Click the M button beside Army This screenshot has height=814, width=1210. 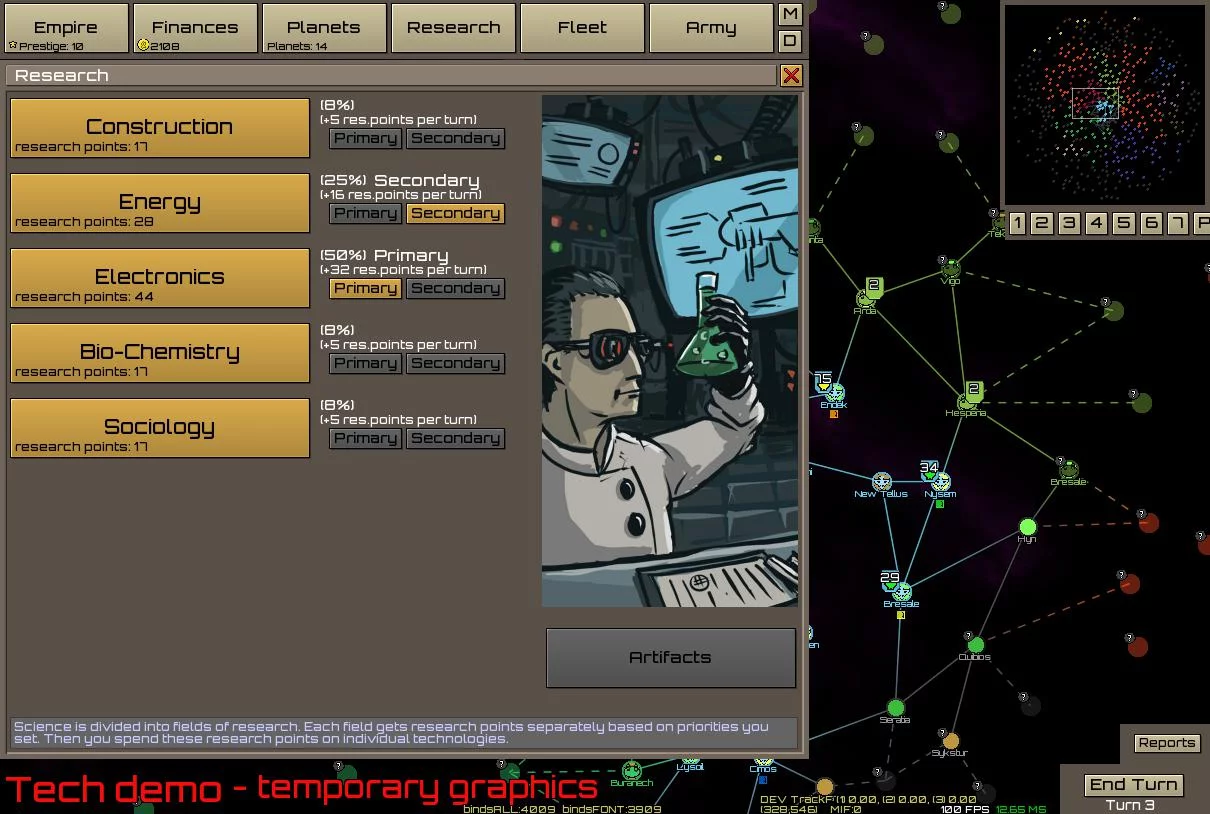pyautogui.click(x=790, y=14)
